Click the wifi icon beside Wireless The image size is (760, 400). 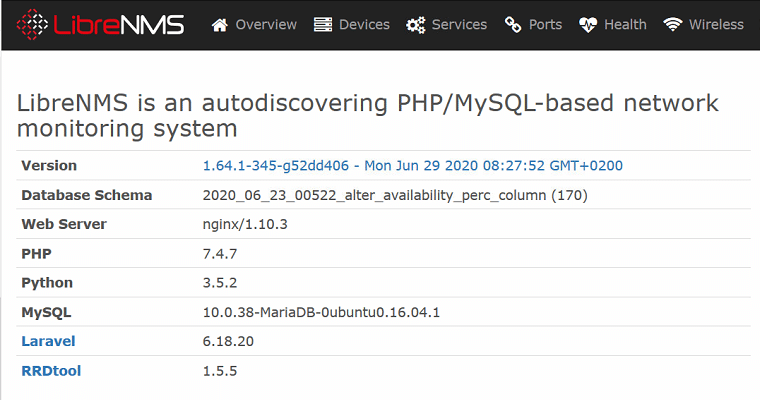(x=673, y=25)
